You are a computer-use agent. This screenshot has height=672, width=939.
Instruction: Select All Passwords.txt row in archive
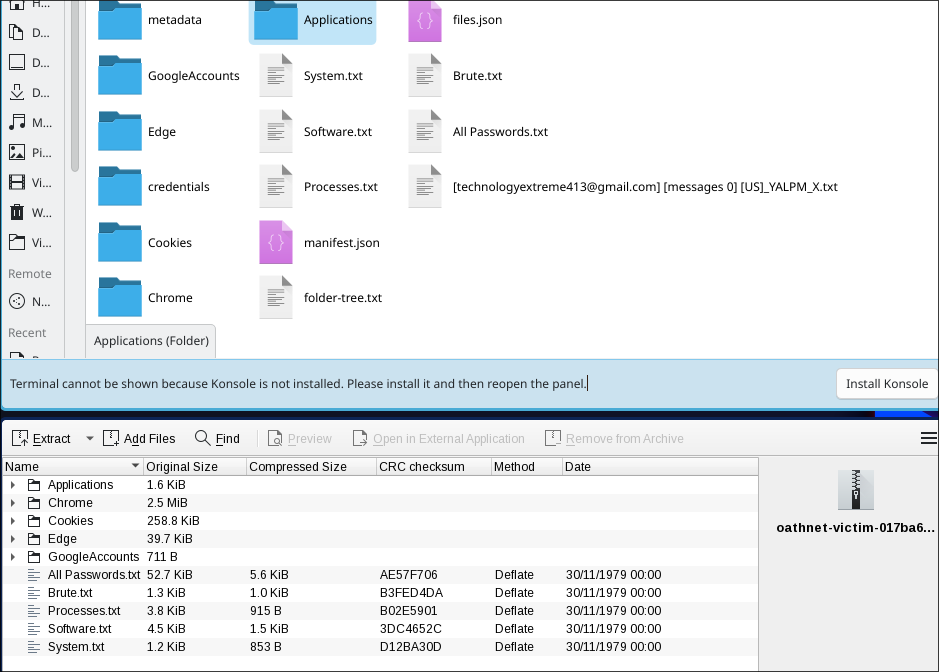[380, 574]
